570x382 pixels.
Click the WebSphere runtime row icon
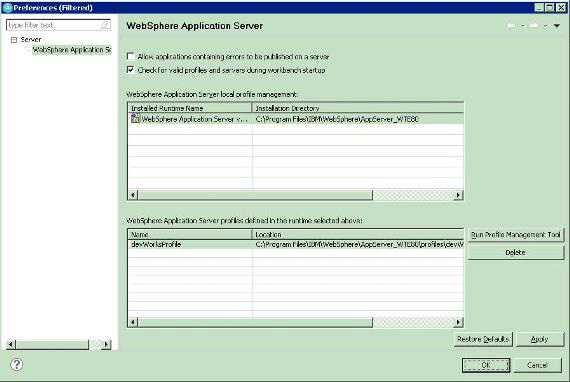[x=135, y=118]
